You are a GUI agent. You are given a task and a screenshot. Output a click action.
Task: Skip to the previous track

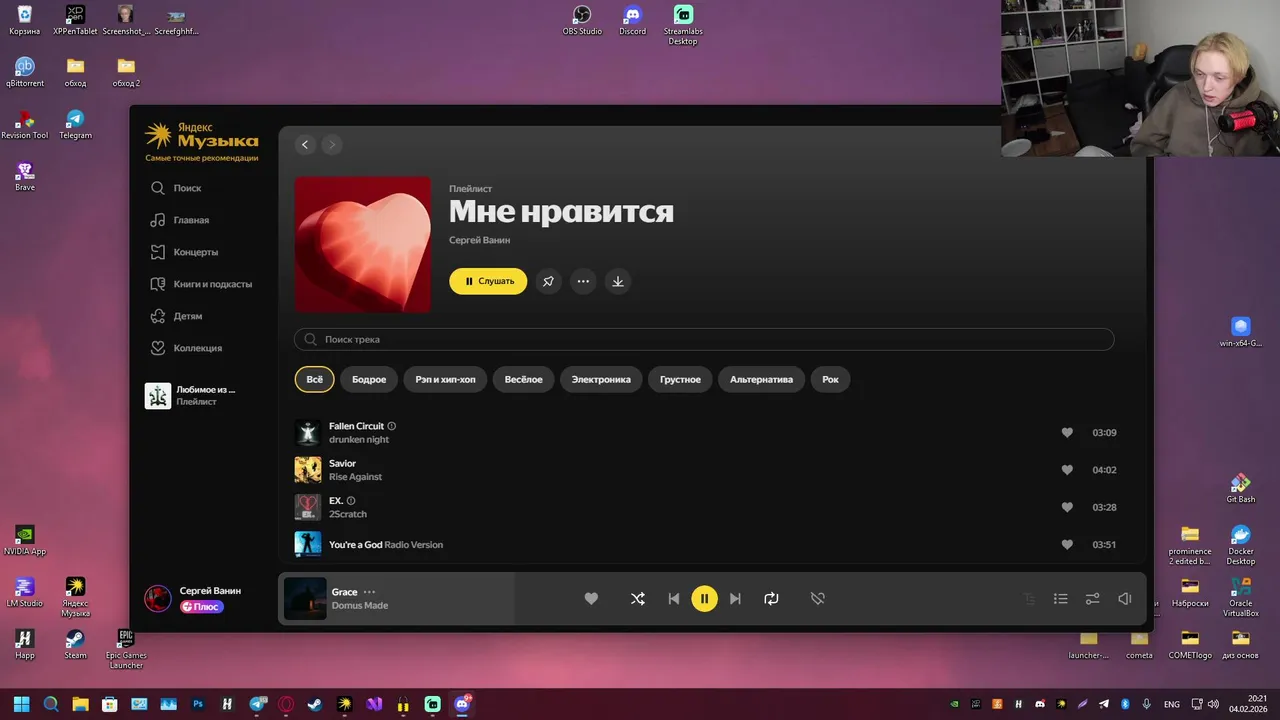[x=673, y=599]
